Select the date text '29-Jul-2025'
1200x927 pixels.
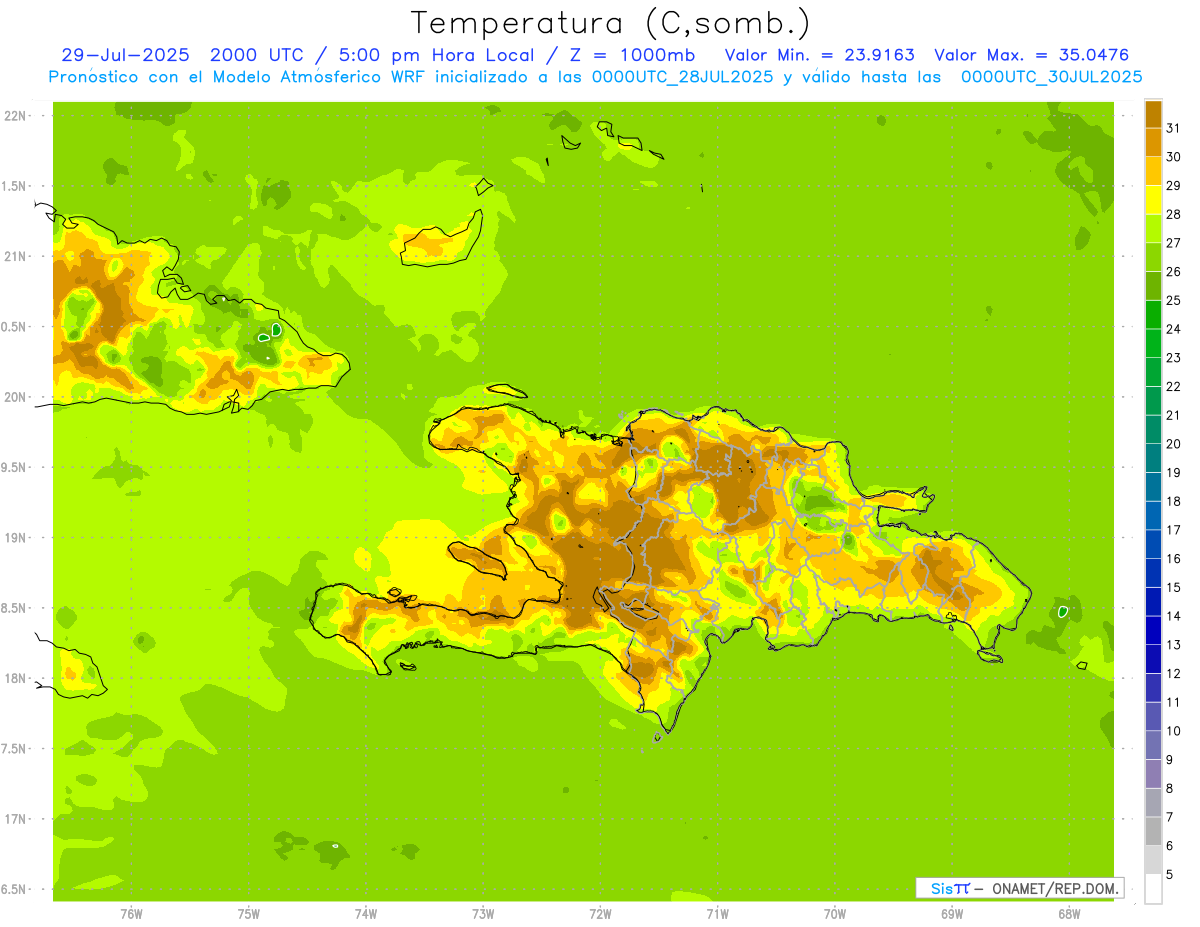[x=125, y=55]
